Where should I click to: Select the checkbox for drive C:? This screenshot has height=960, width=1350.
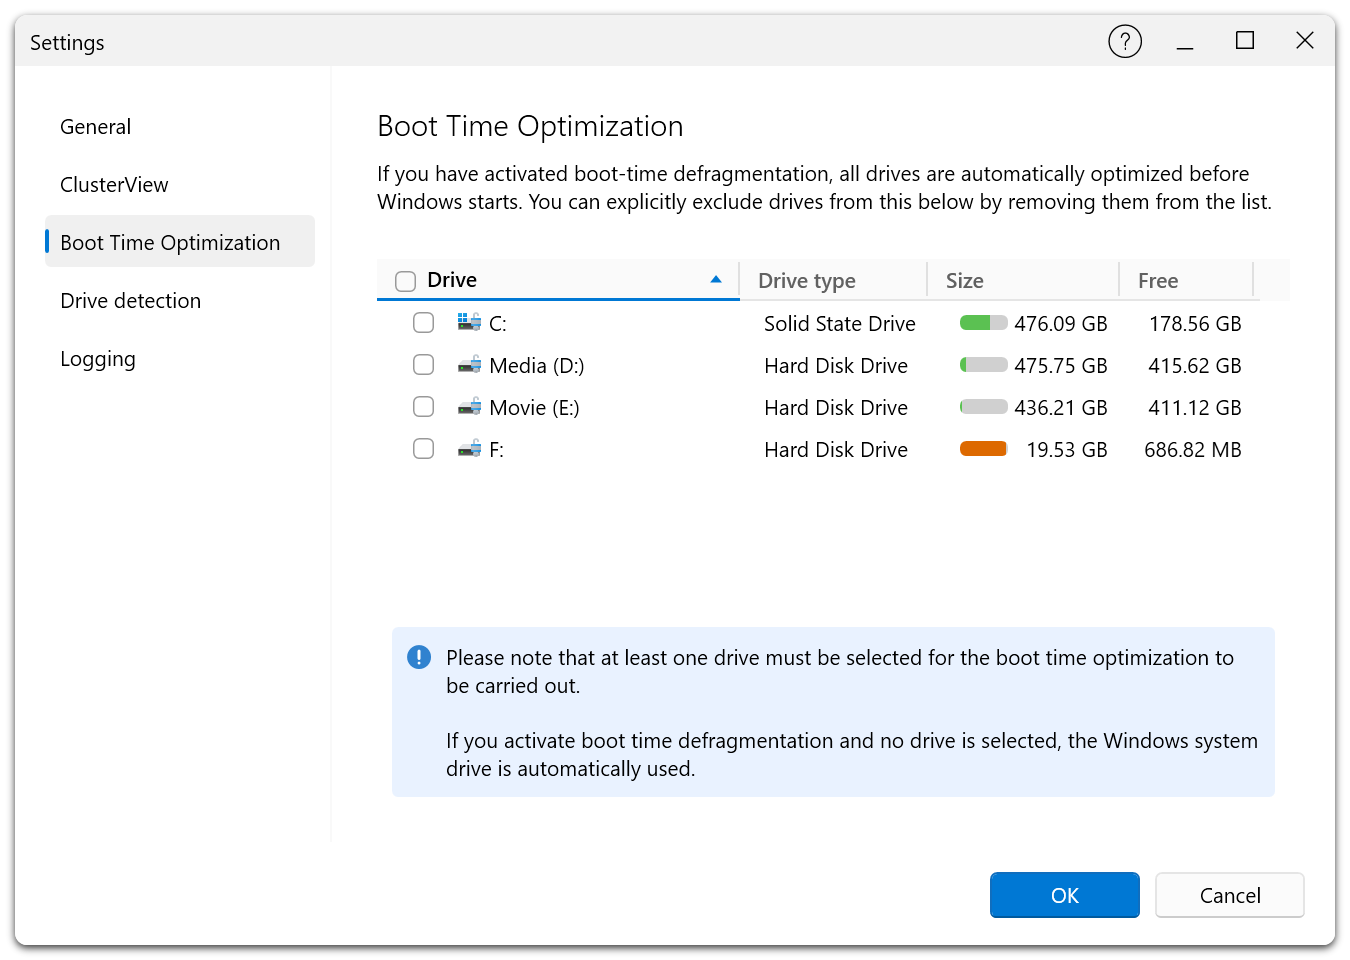[423, 322]
